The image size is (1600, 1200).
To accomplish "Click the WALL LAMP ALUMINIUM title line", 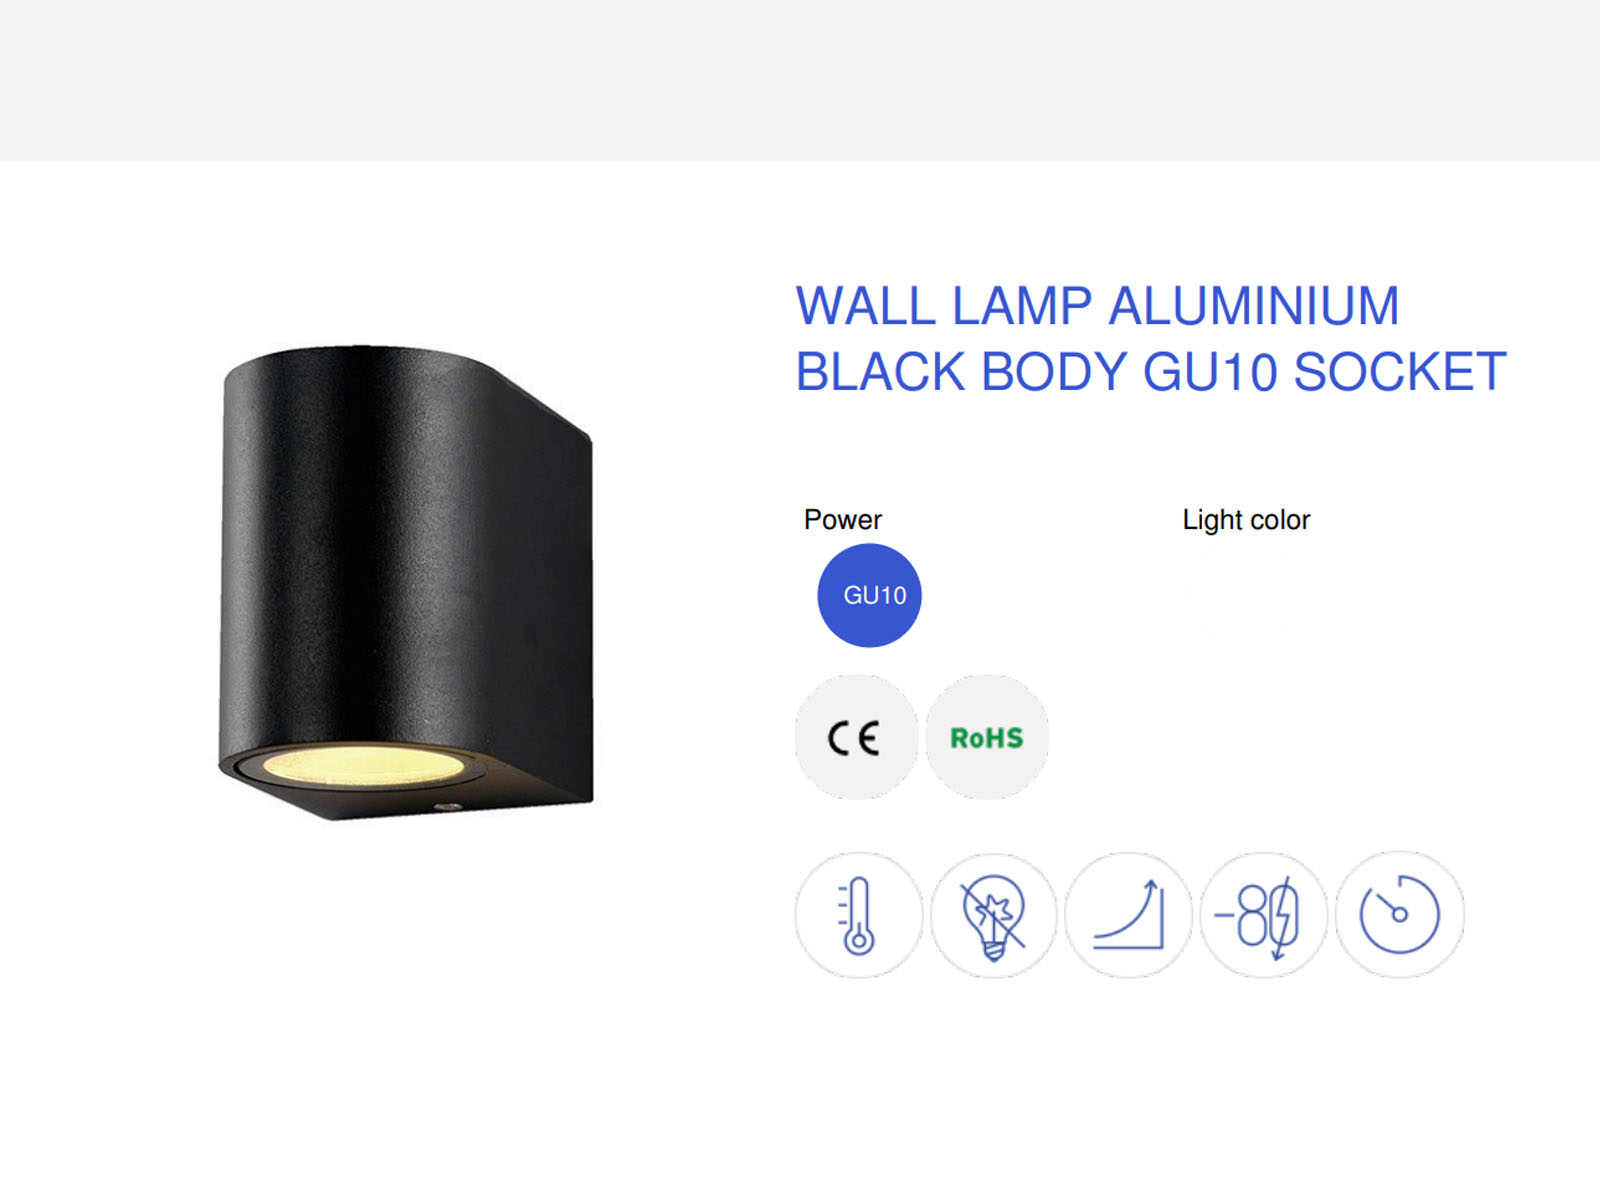I will pos(1097,306).
